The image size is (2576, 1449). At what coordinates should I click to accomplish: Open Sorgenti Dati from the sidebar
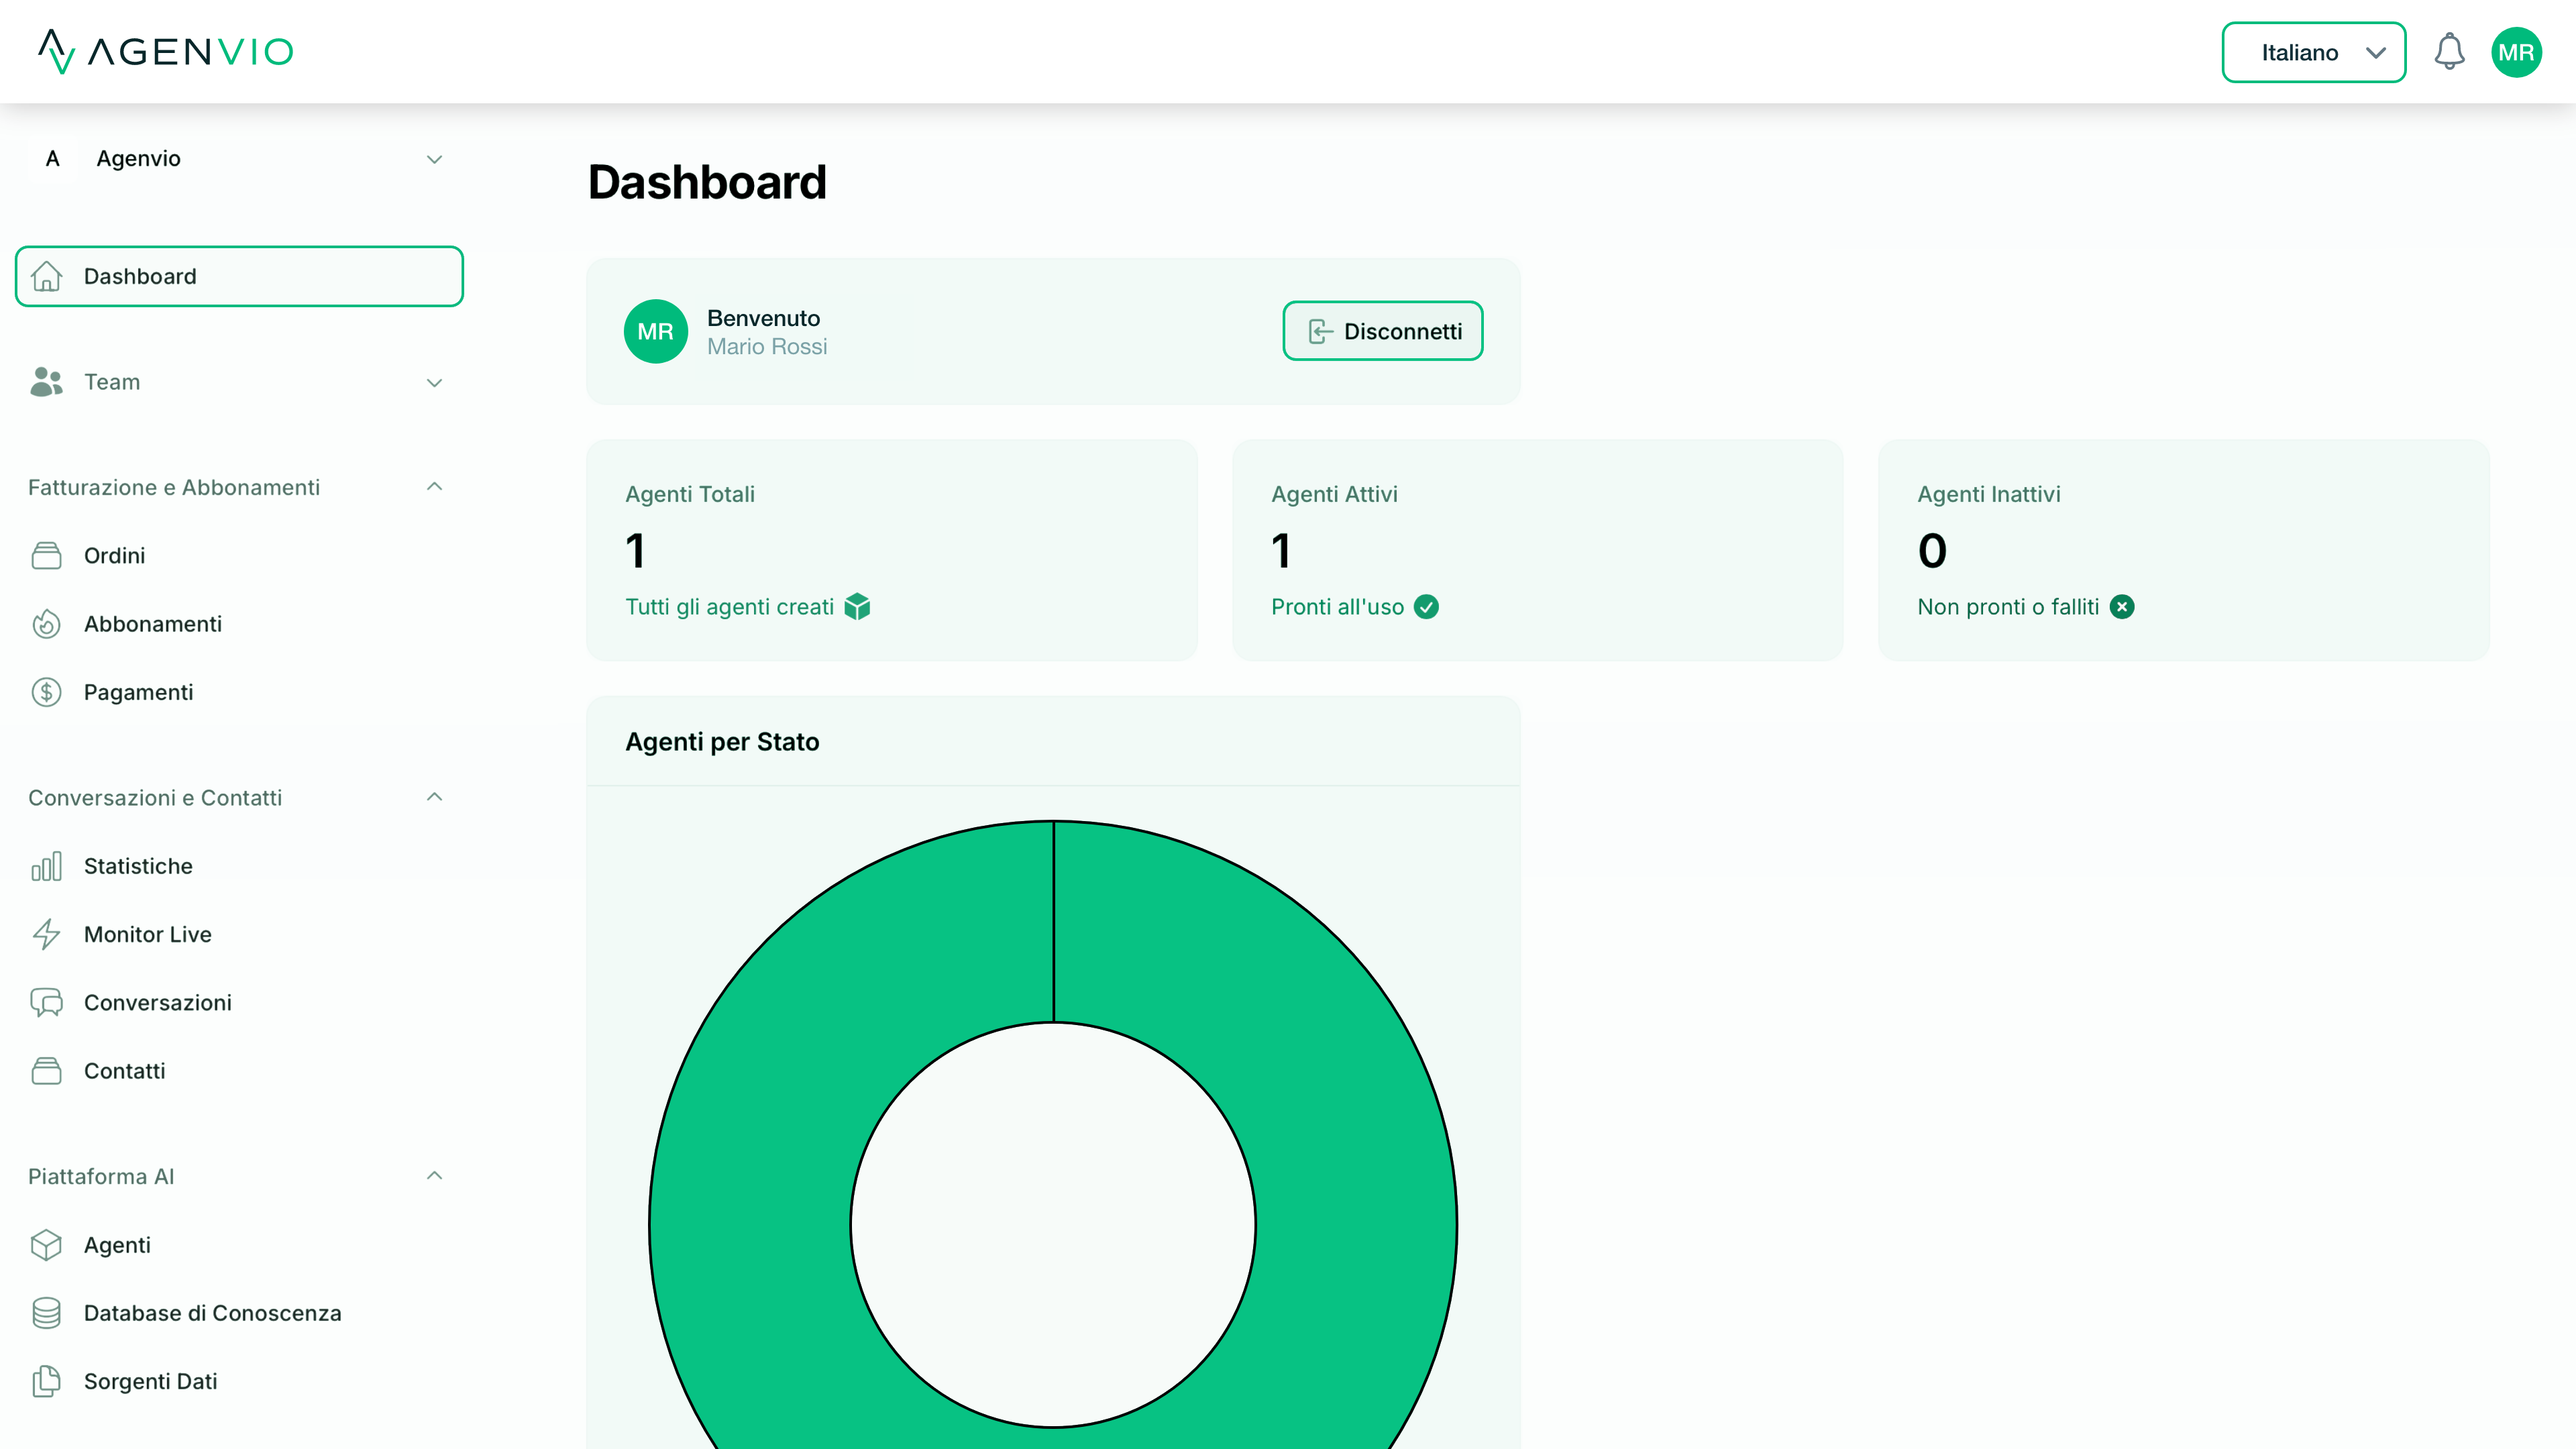[x=150, y=1381]
